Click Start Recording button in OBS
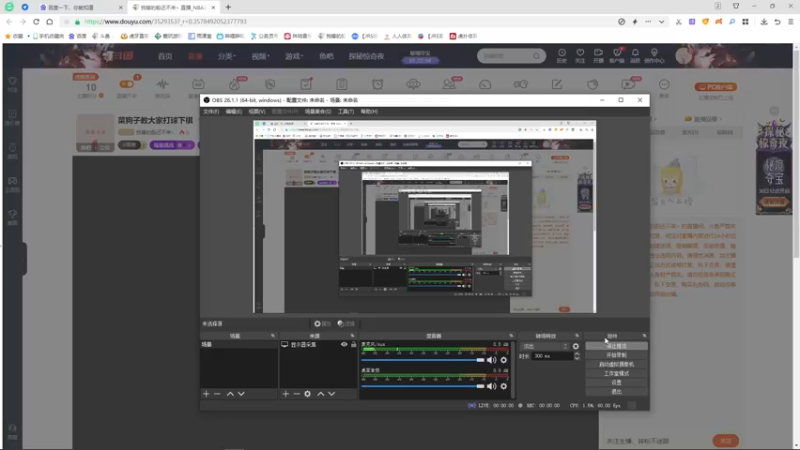 coord(616,355)
